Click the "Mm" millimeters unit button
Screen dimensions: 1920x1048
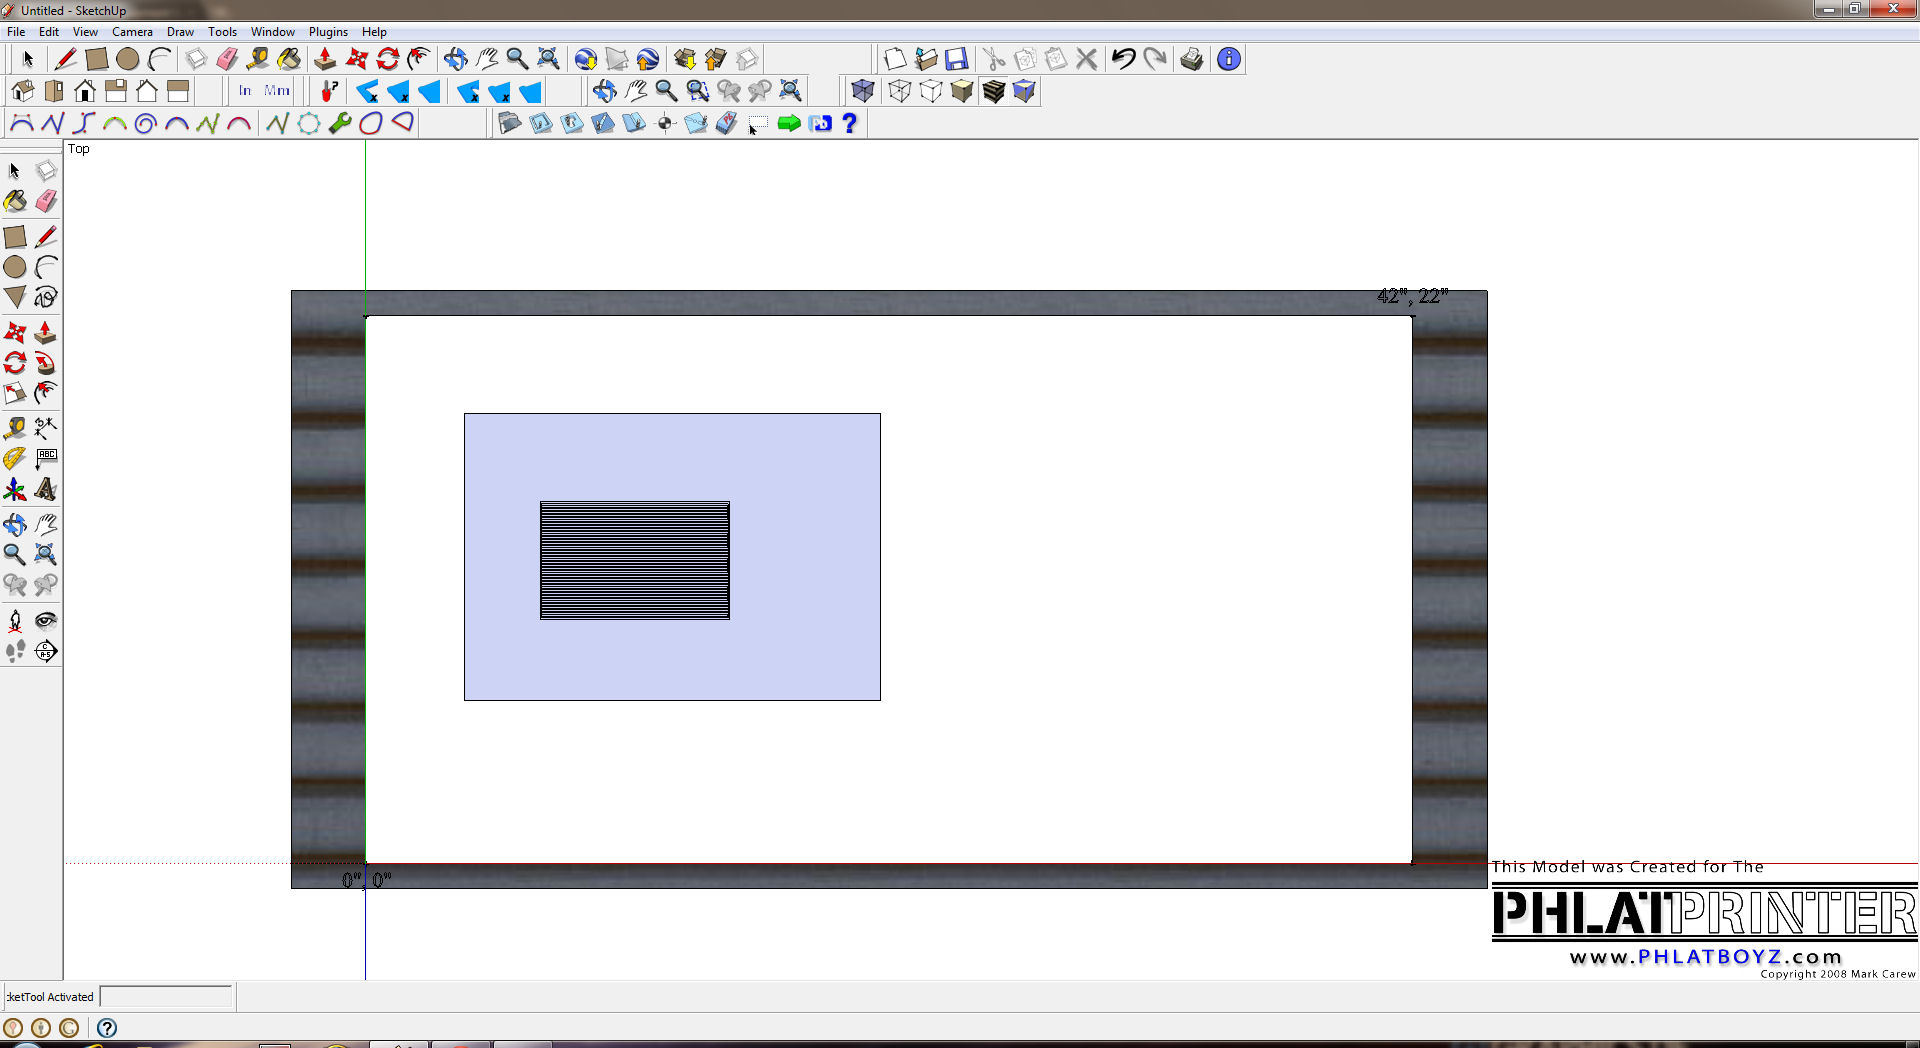coord(277,91)
